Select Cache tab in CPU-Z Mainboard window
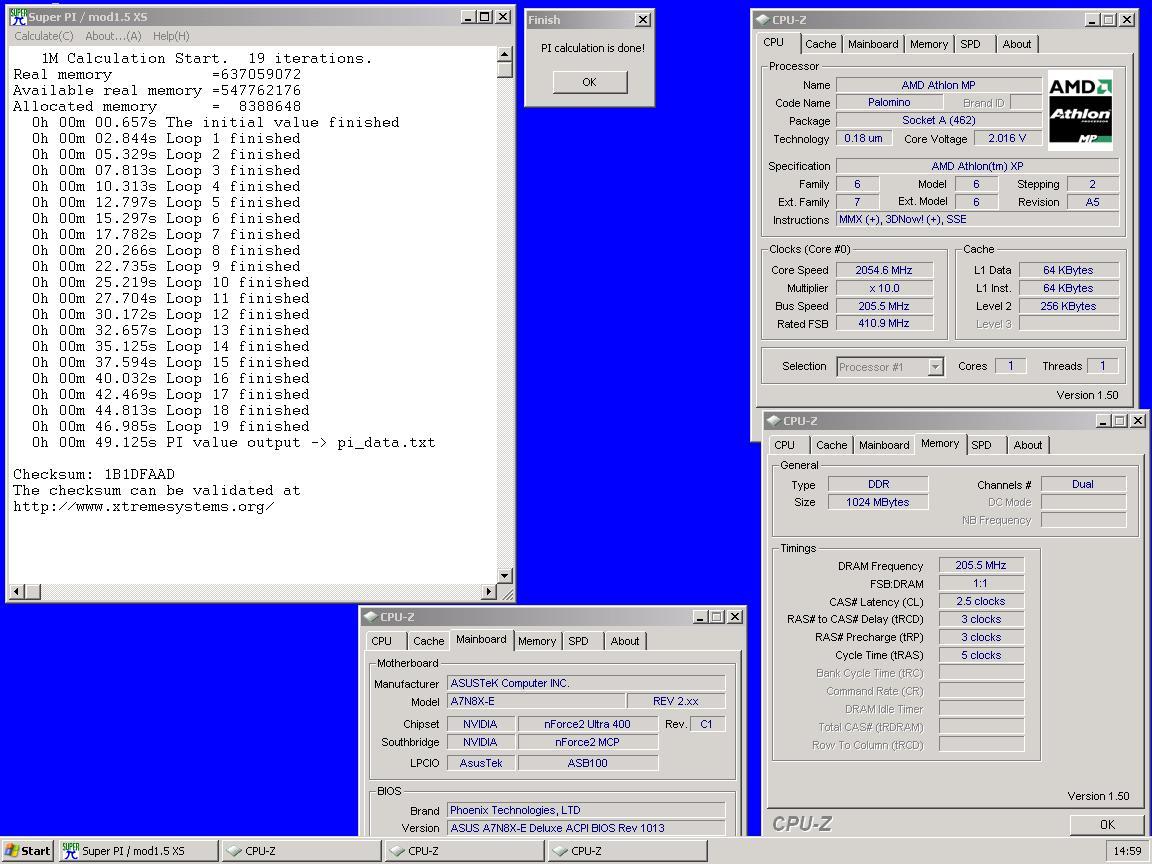The width and height of the screenshot is (1152, 864). click(428, 641)
